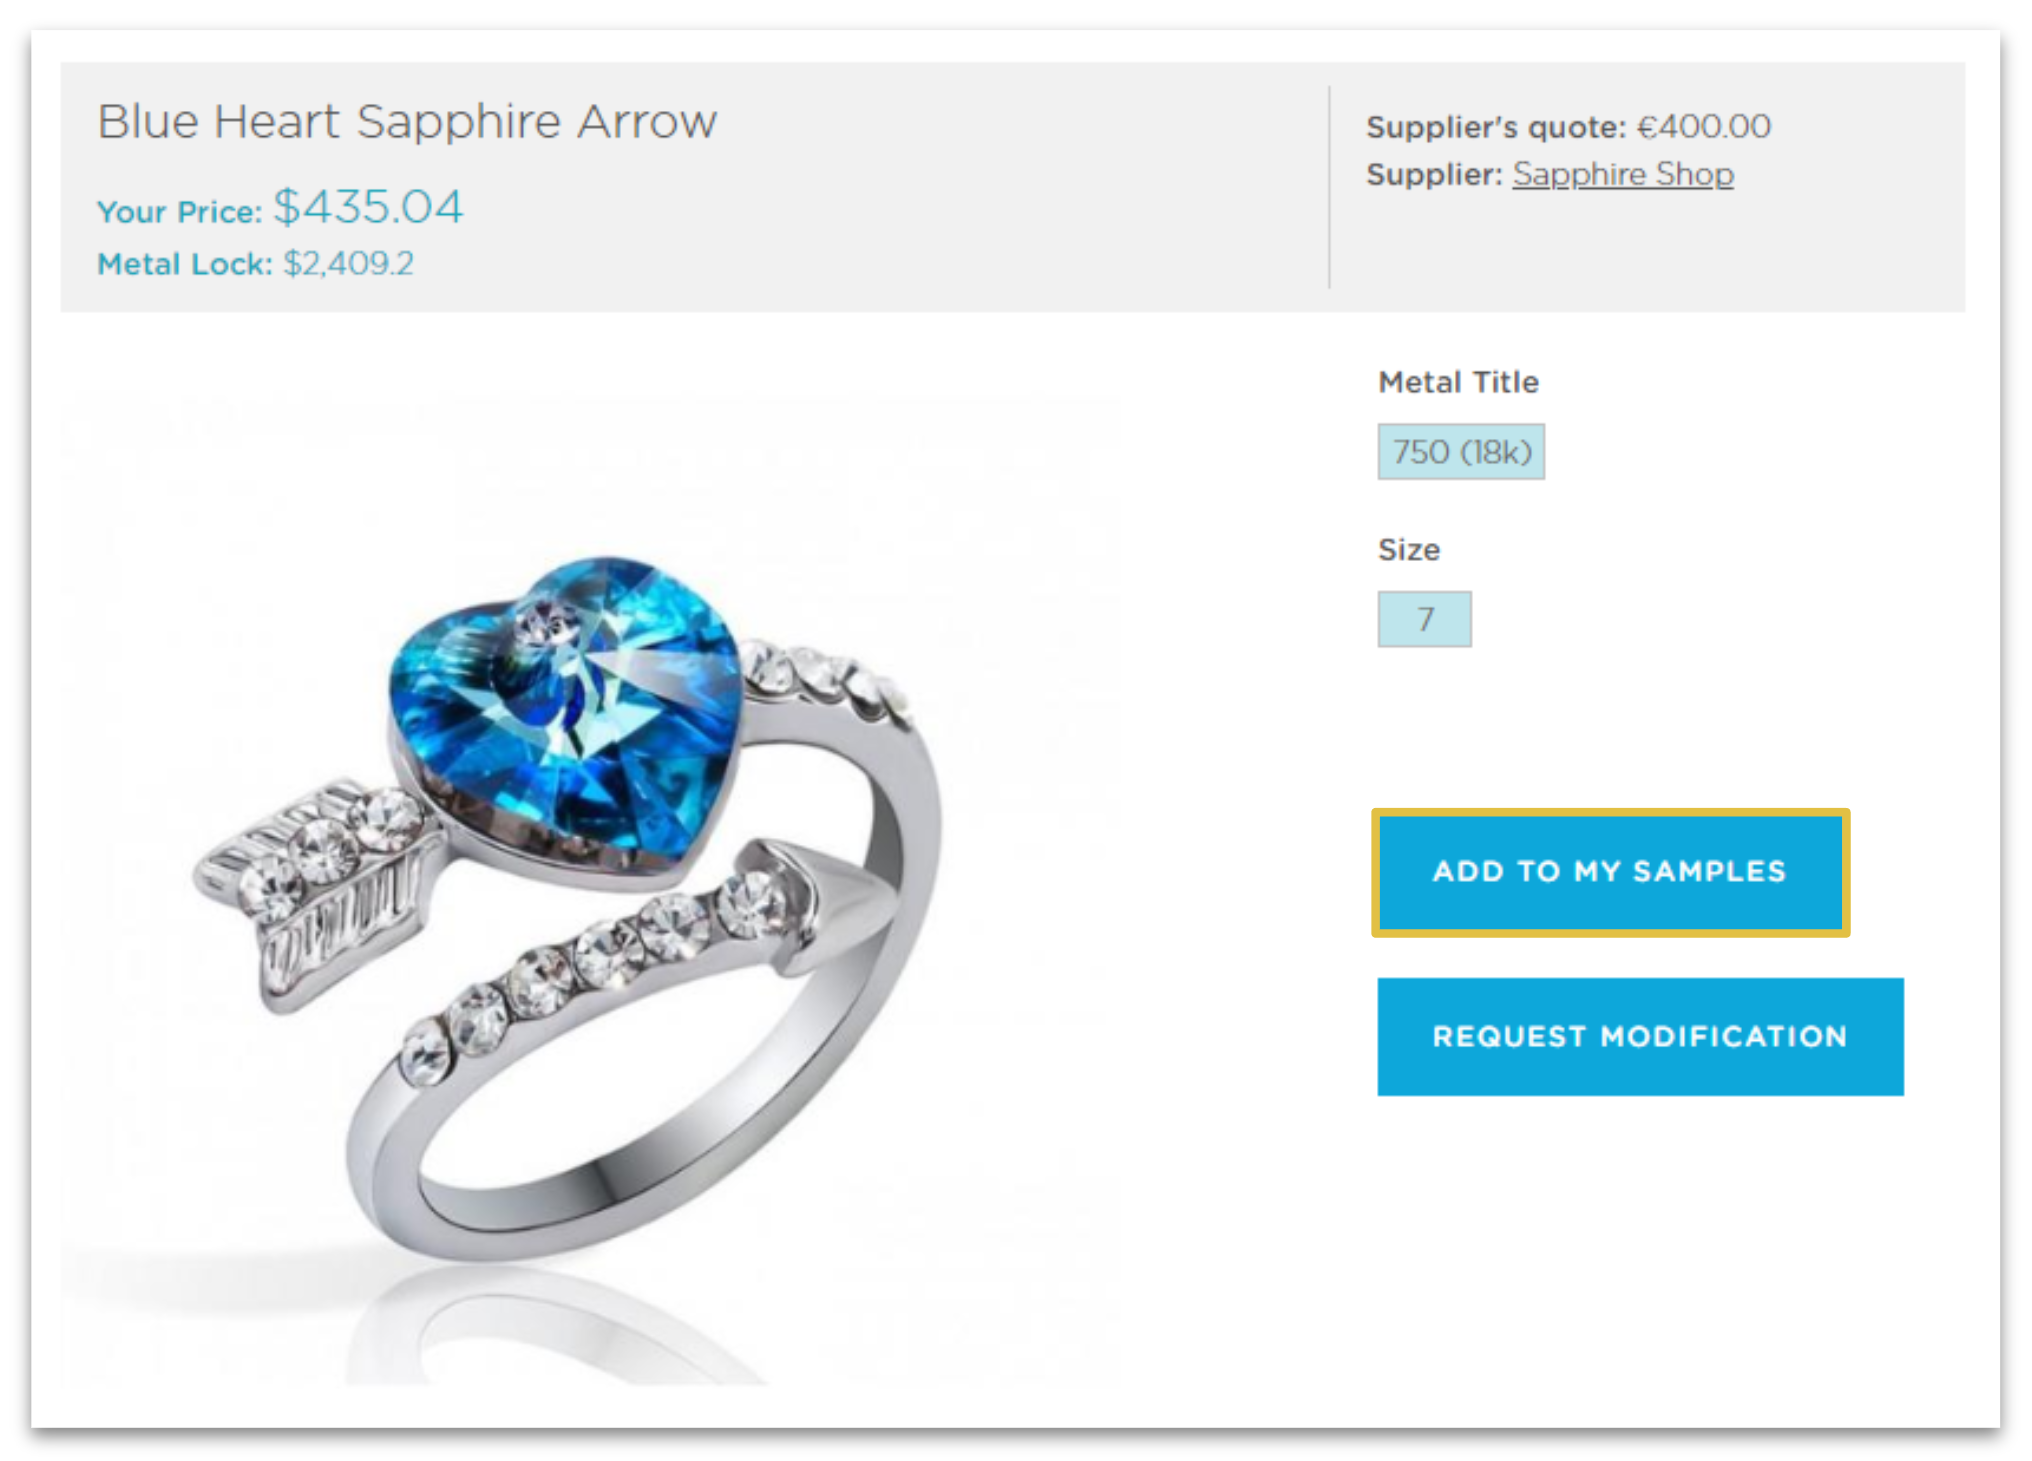
Task: Click the product title Blue Heart Sapphire Arrow
Action: click(x=407, y=121)
